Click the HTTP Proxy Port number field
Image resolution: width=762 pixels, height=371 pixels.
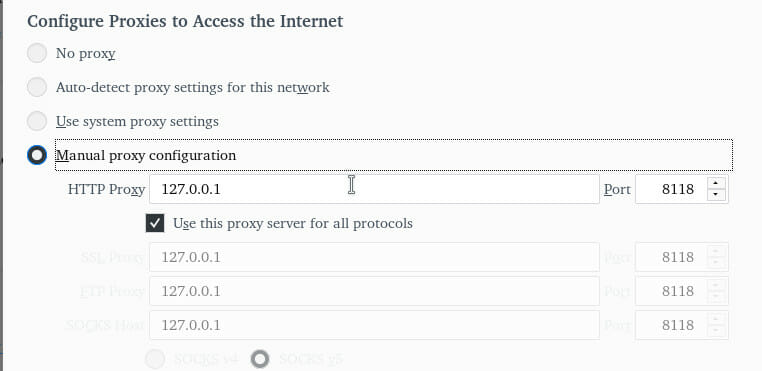(x=671, y=189)
